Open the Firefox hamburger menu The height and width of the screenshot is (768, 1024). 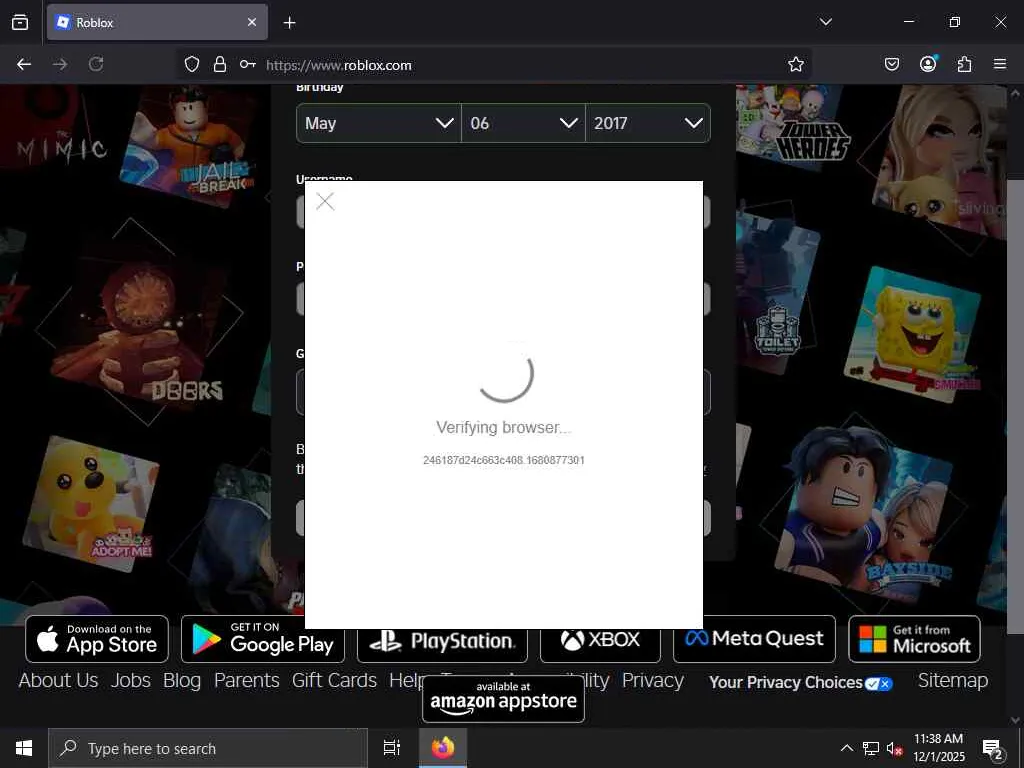pyautogui.click(x=1000, y=64)
